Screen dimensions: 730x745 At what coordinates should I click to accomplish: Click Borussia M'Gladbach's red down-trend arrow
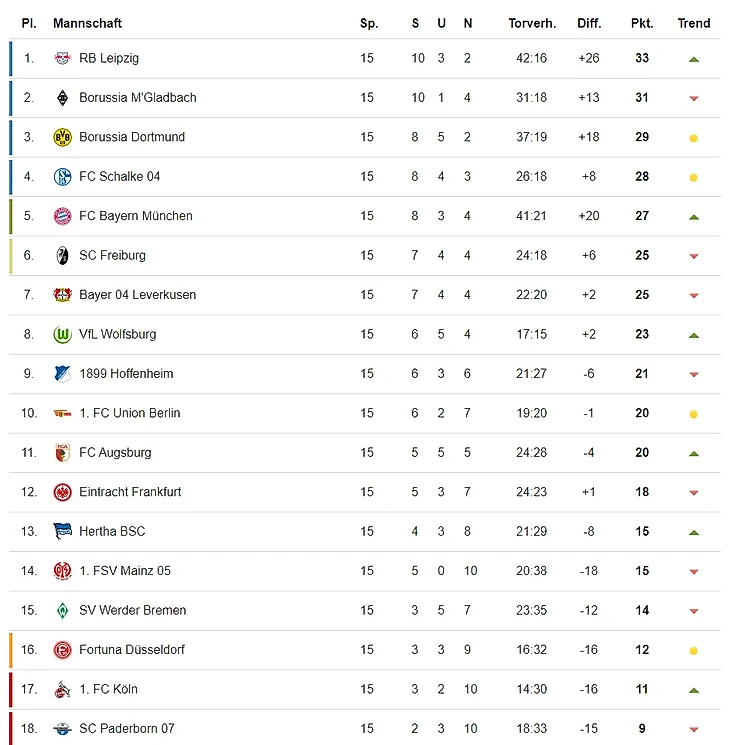[x=693, y=98]
